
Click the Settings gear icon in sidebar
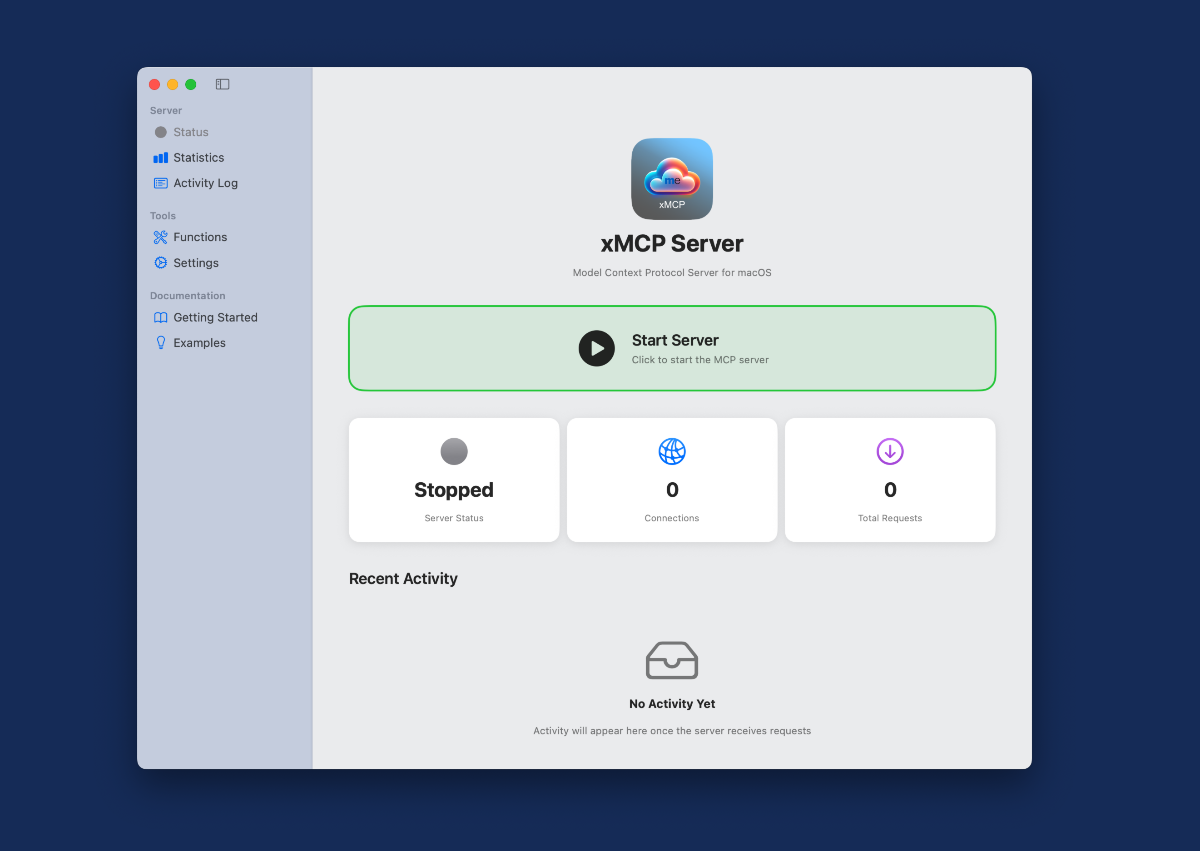tap(160, 263)
